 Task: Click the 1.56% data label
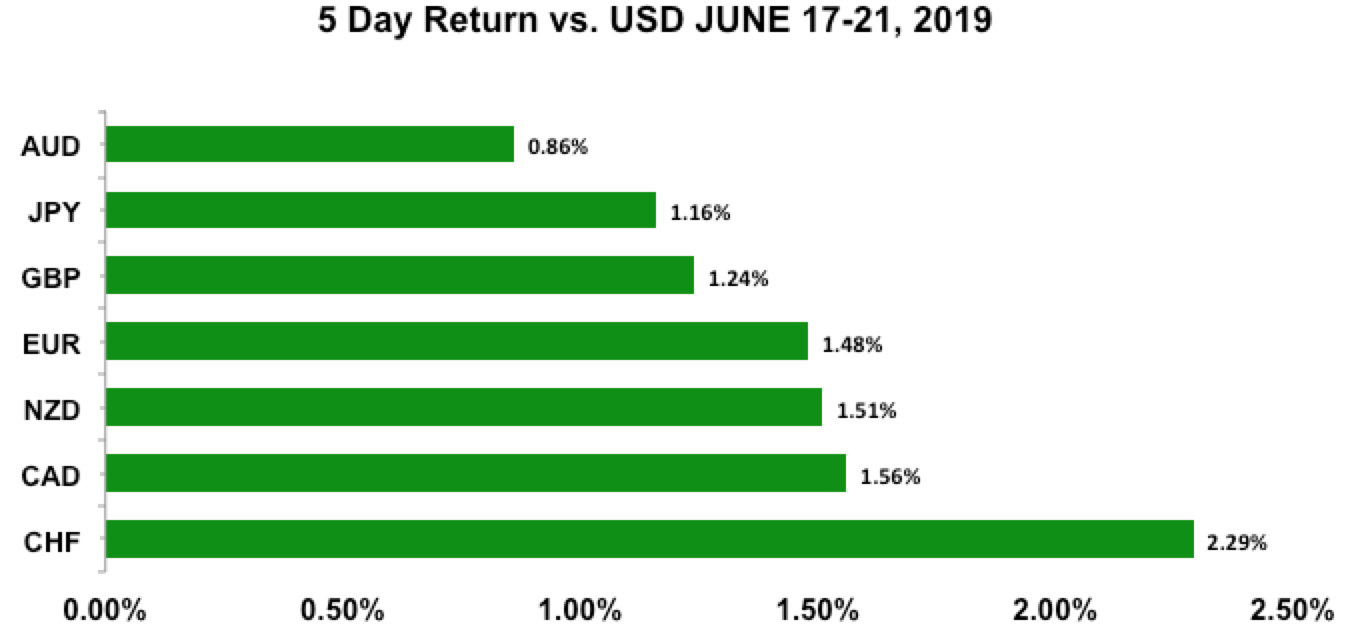pos(890,477)
